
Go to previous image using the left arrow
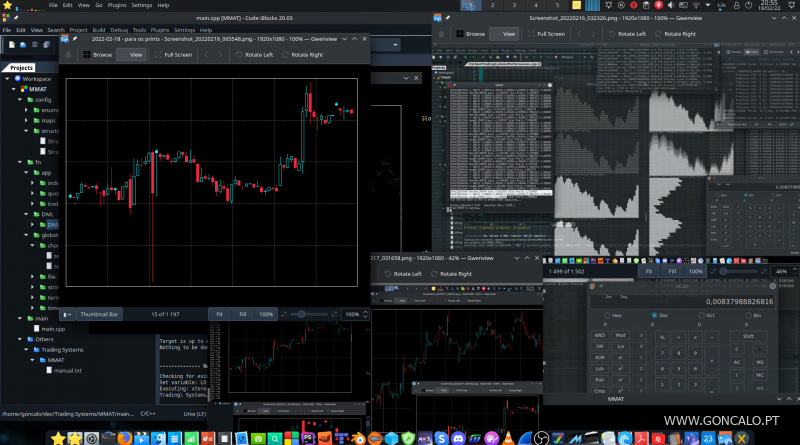pos(207,55)
